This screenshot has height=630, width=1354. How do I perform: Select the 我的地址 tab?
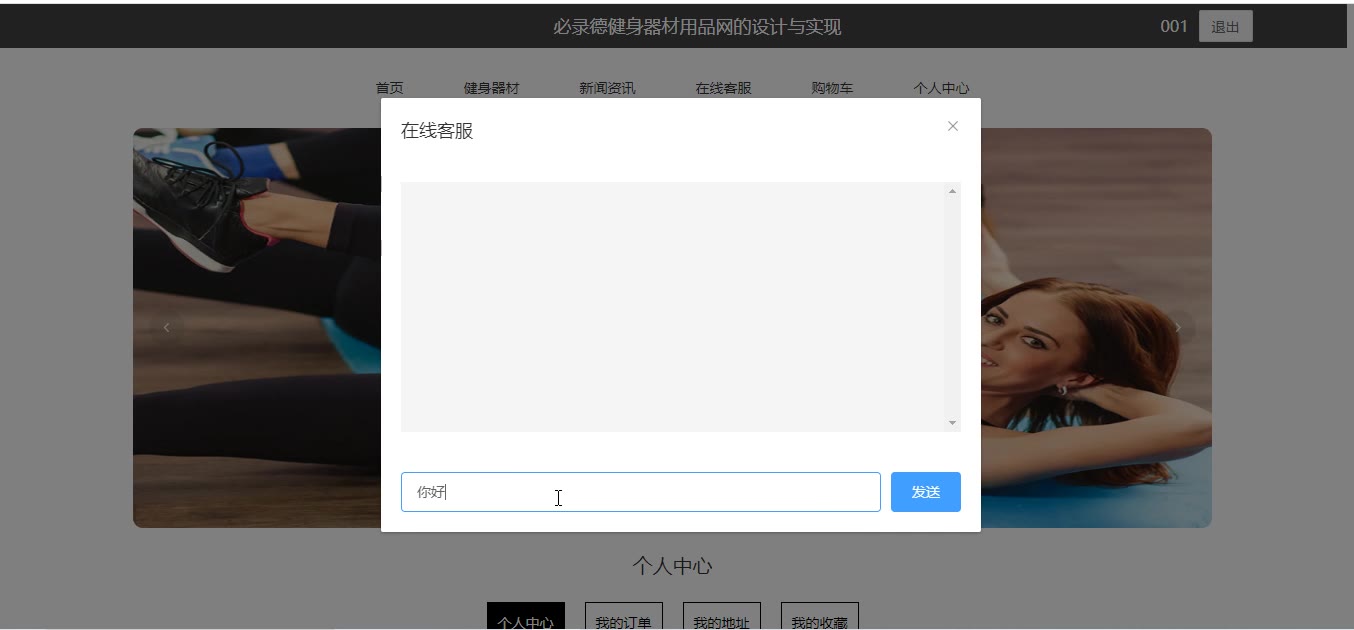pyautogui.click(x=721, y=618)
